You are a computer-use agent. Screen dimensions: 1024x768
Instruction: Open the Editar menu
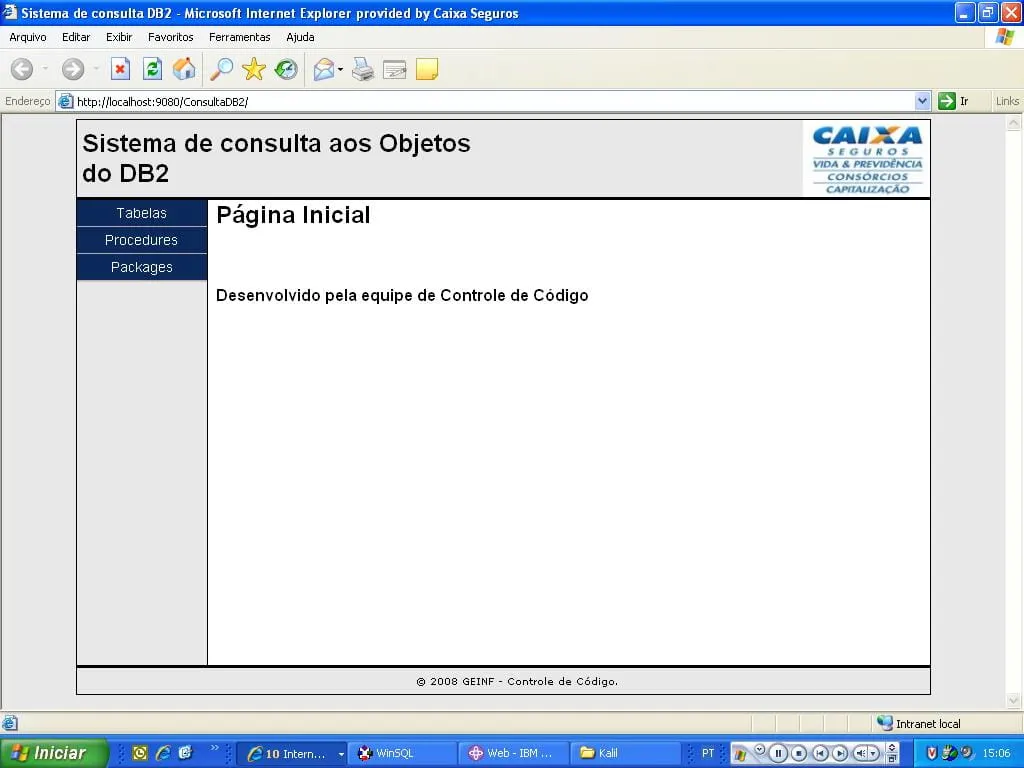pos(76,37)
